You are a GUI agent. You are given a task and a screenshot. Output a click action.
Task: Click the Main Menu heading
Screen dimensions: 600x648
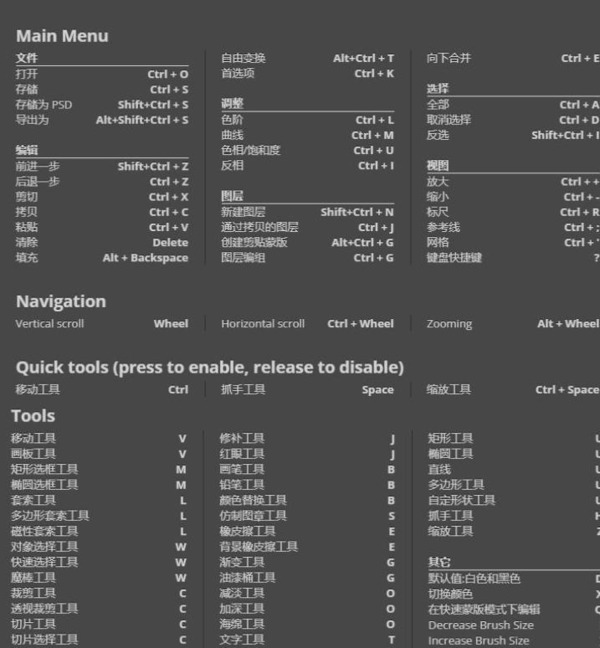(62, 36)
